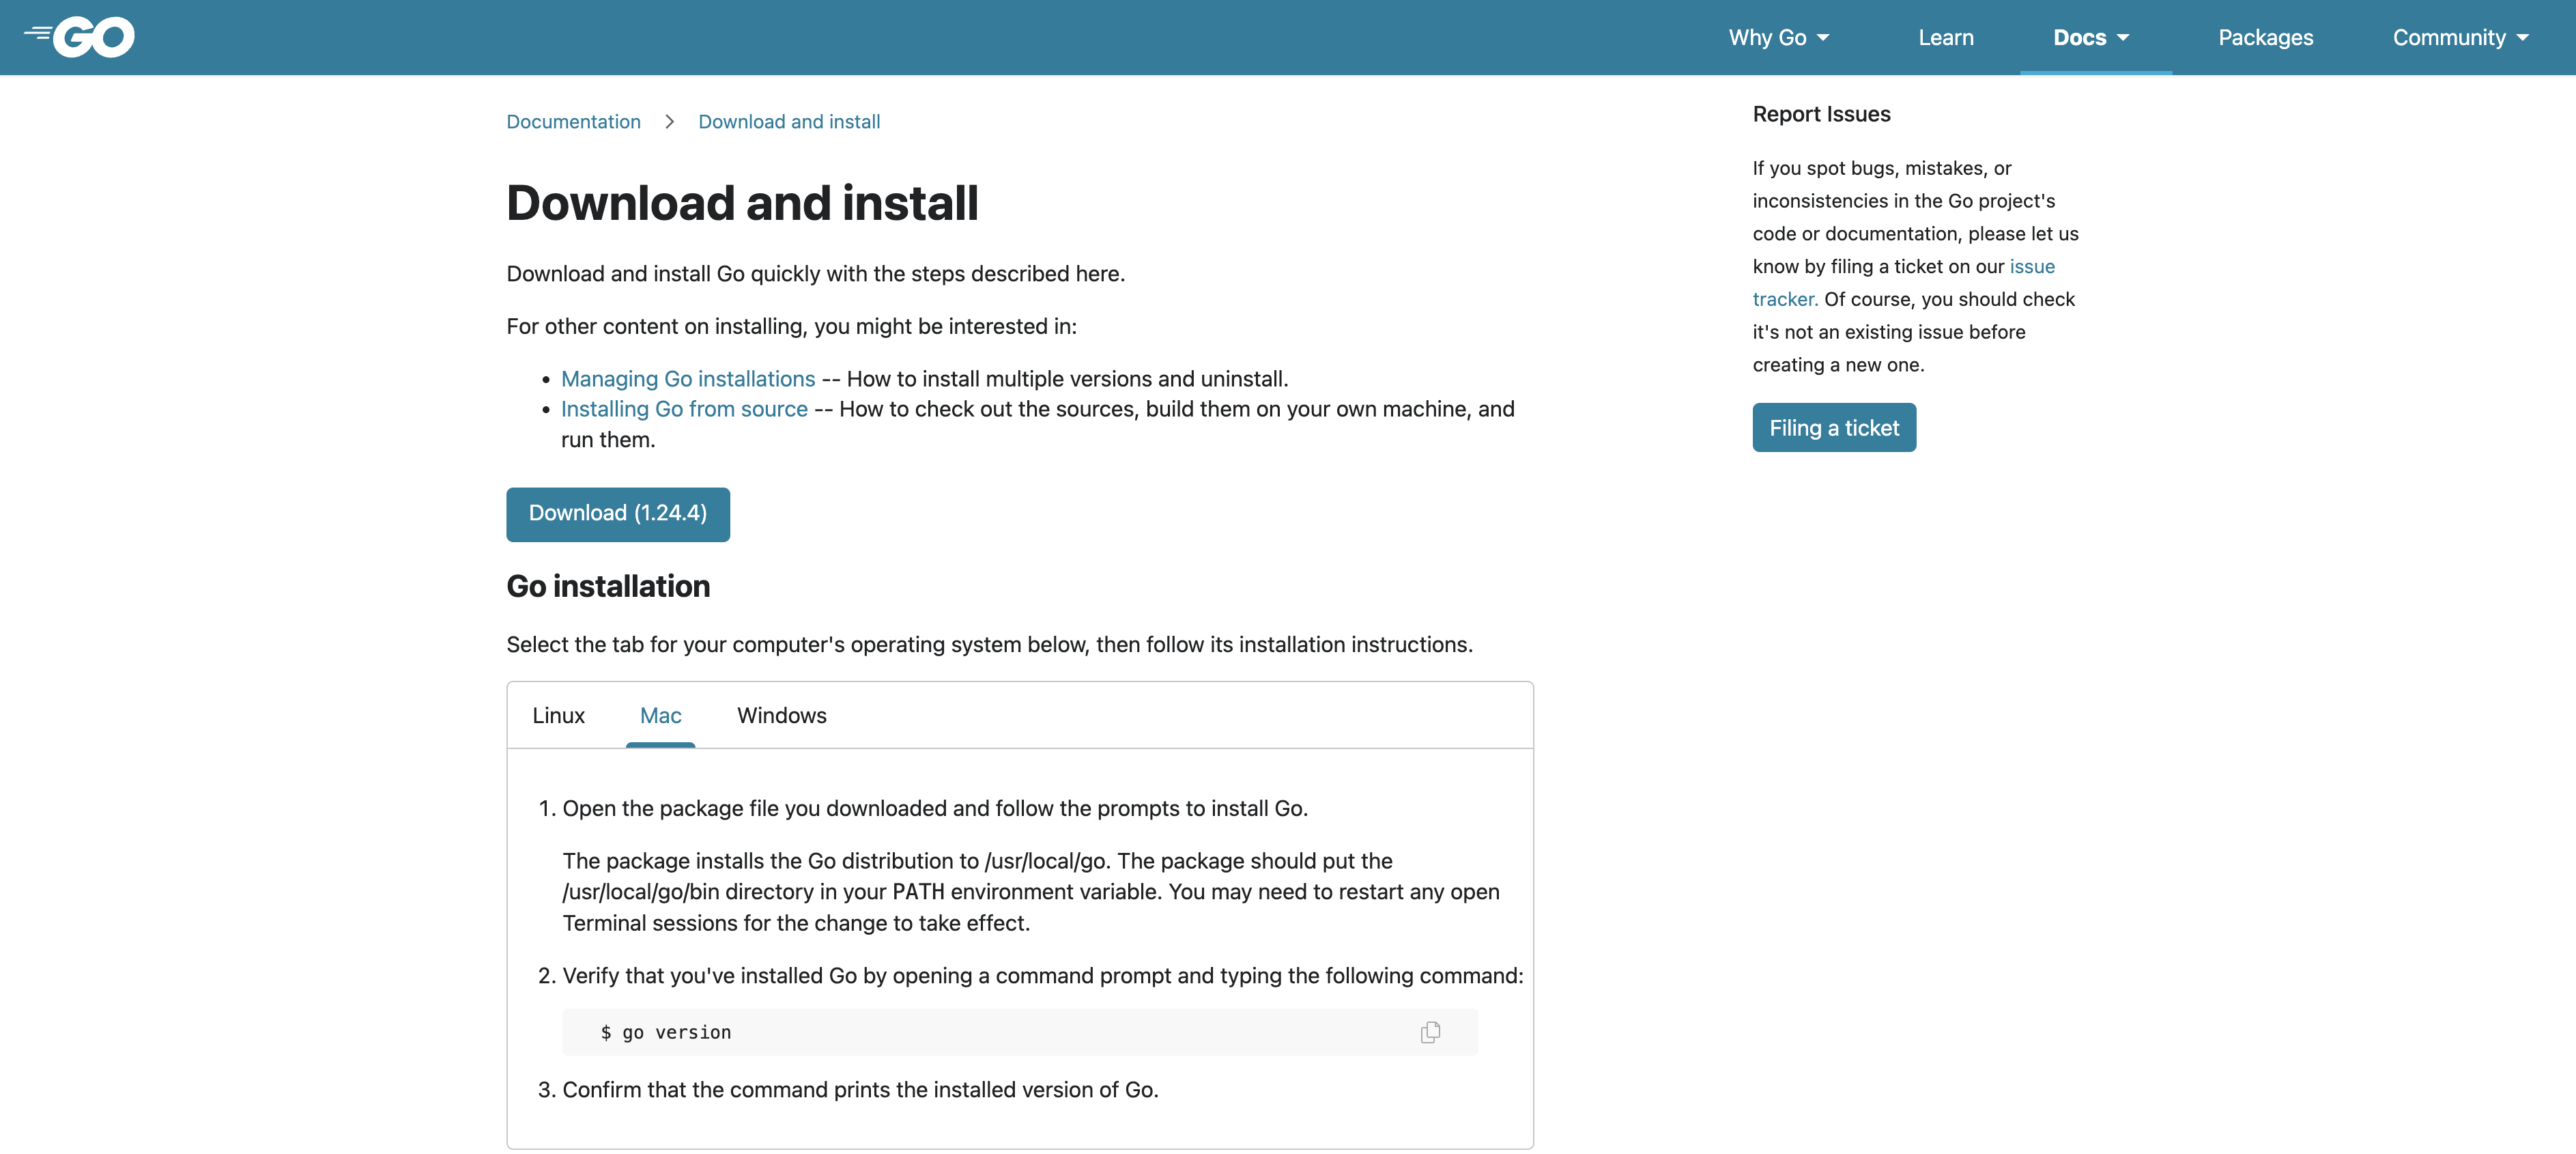Viewport: 2576px width, 1154px height.
Task: Switch to the Windows tab
Action: (781, 715)
